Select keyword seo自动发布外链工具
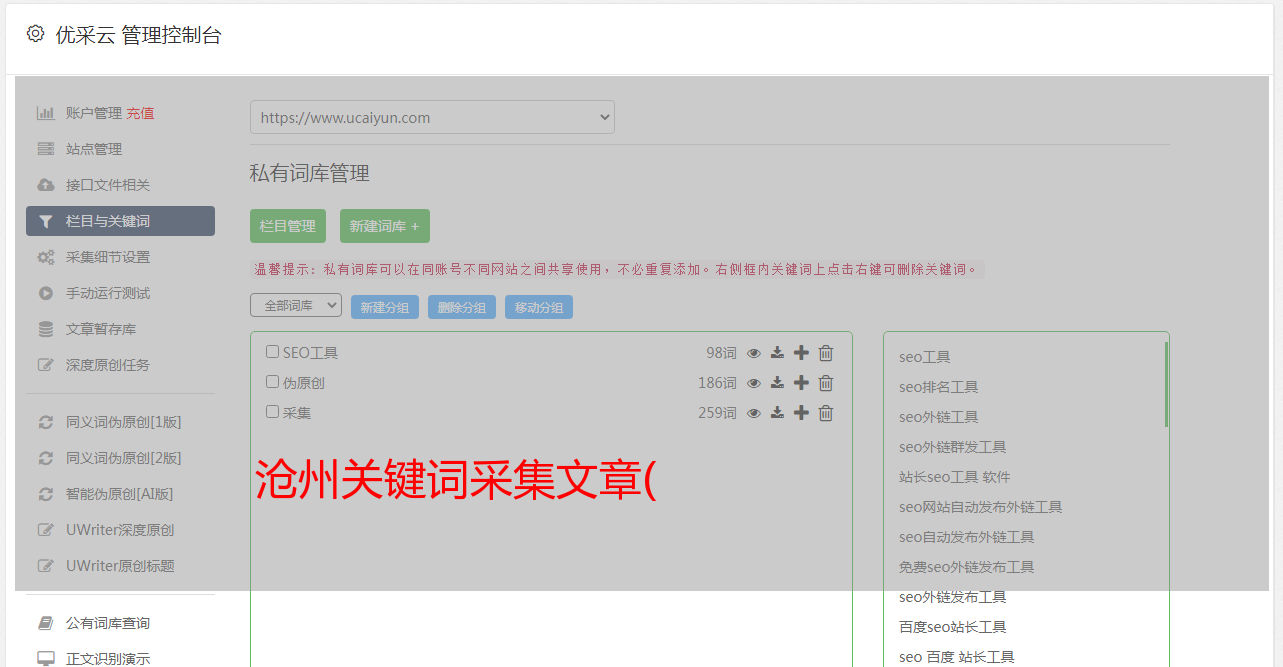 click(966, 537)
